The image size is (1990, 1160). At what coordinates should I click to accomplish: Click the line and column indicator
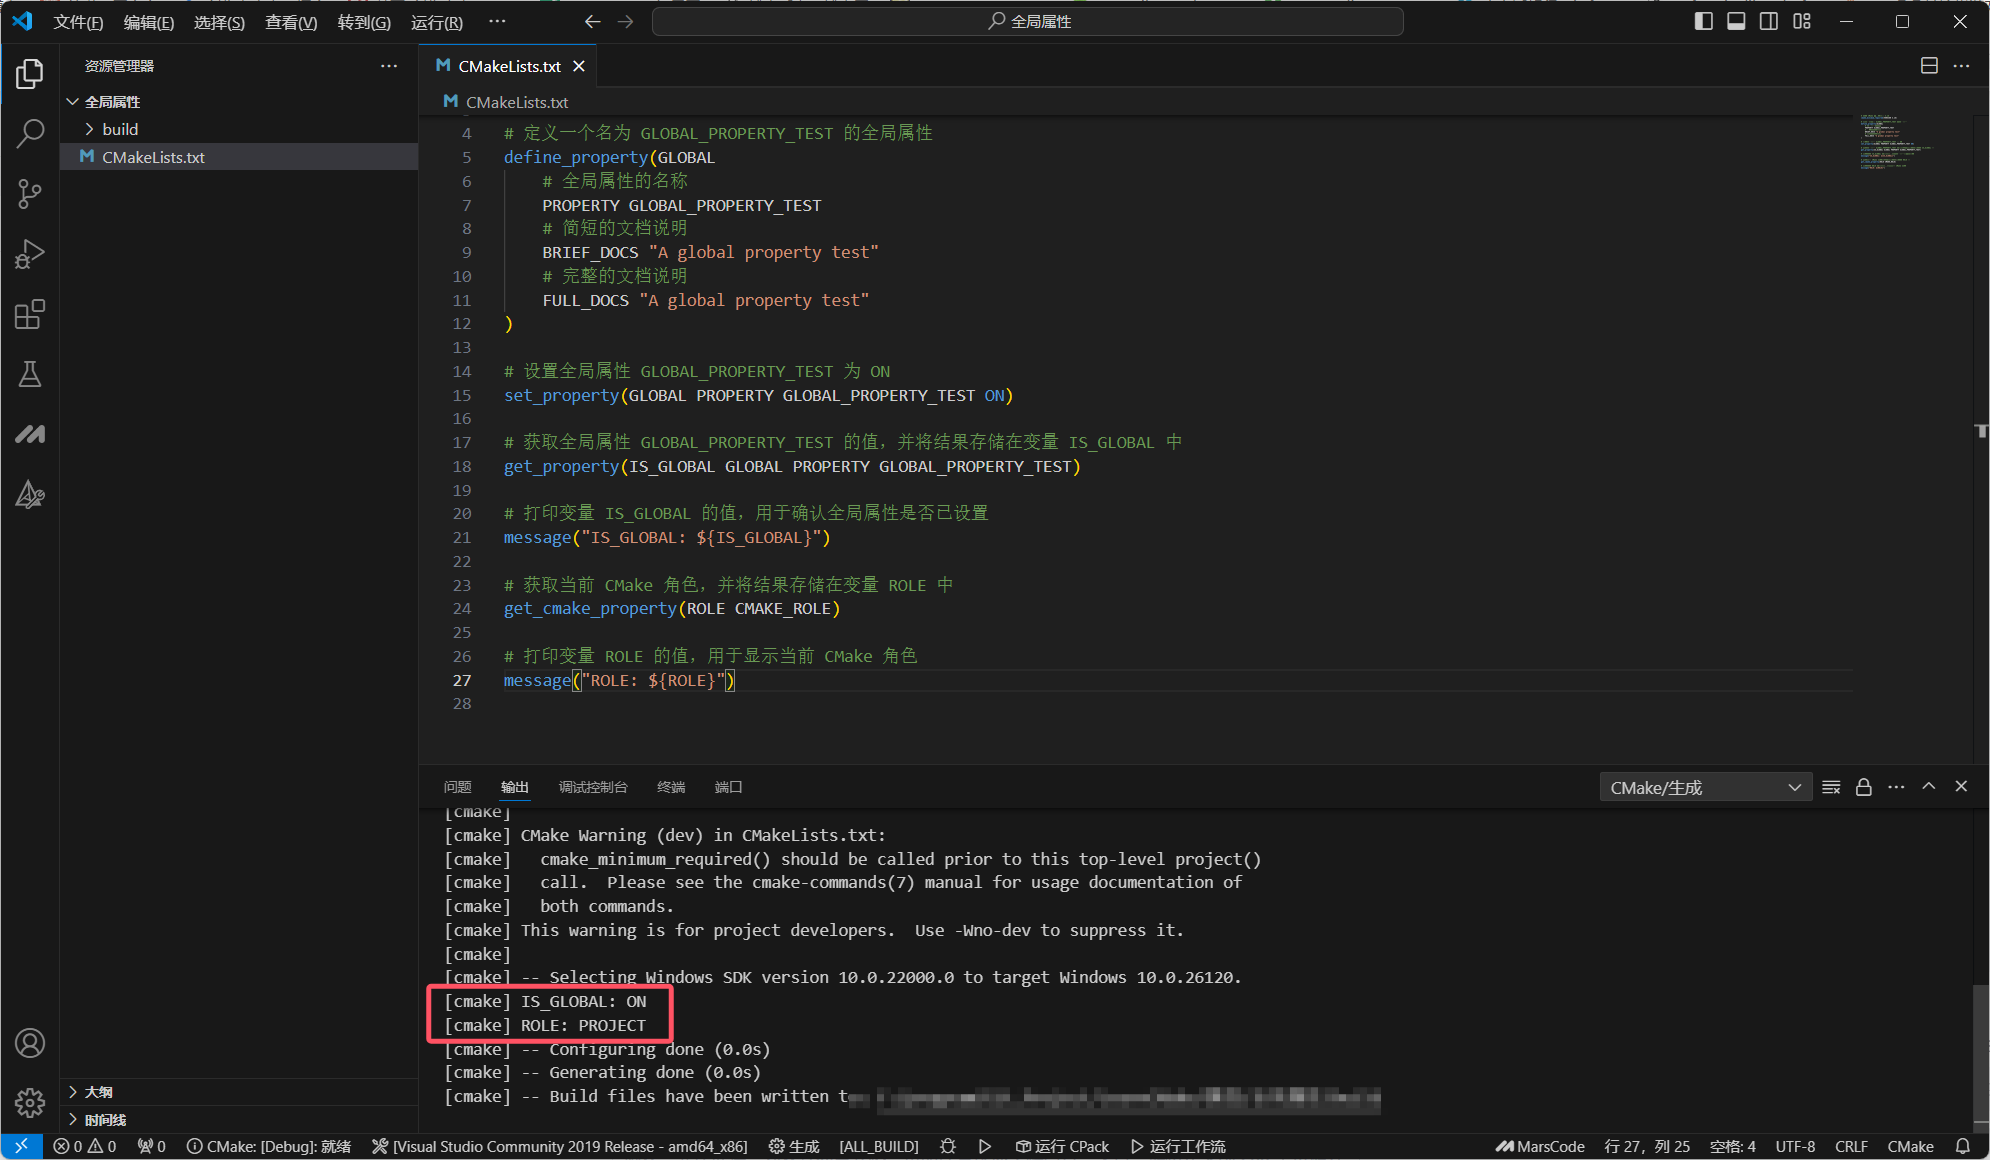coord(1647,1146)
